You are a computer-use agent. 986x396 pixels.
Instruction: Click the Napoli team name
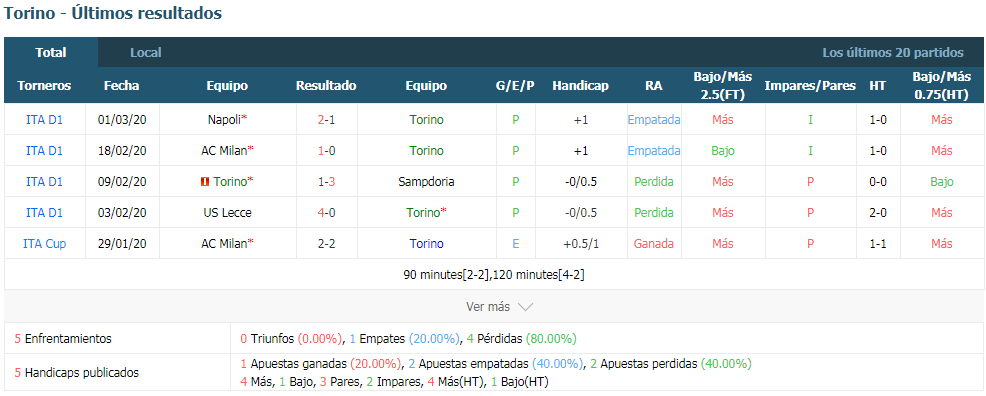pyautogui.click(x=224, y=119)
